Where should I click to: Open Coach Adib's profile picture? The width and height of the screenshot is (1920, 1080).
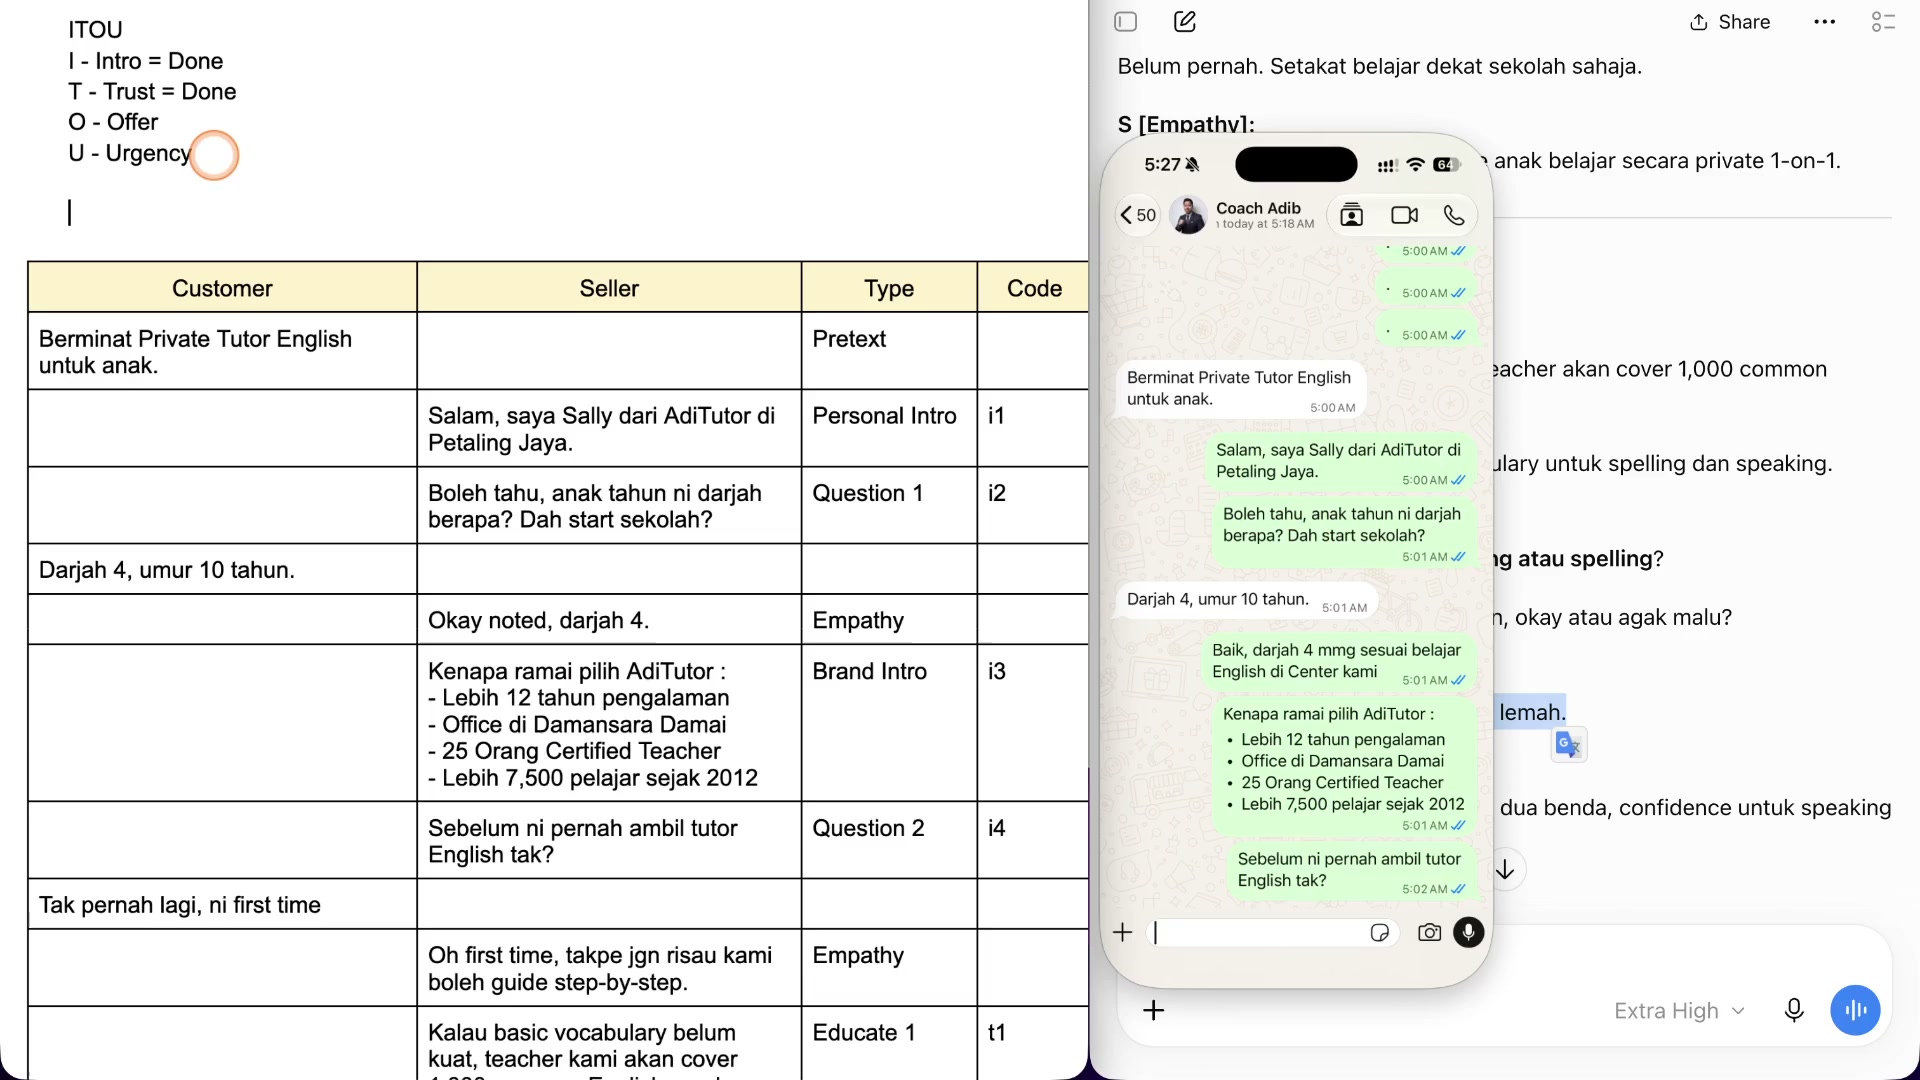[x=1189, y=215]
